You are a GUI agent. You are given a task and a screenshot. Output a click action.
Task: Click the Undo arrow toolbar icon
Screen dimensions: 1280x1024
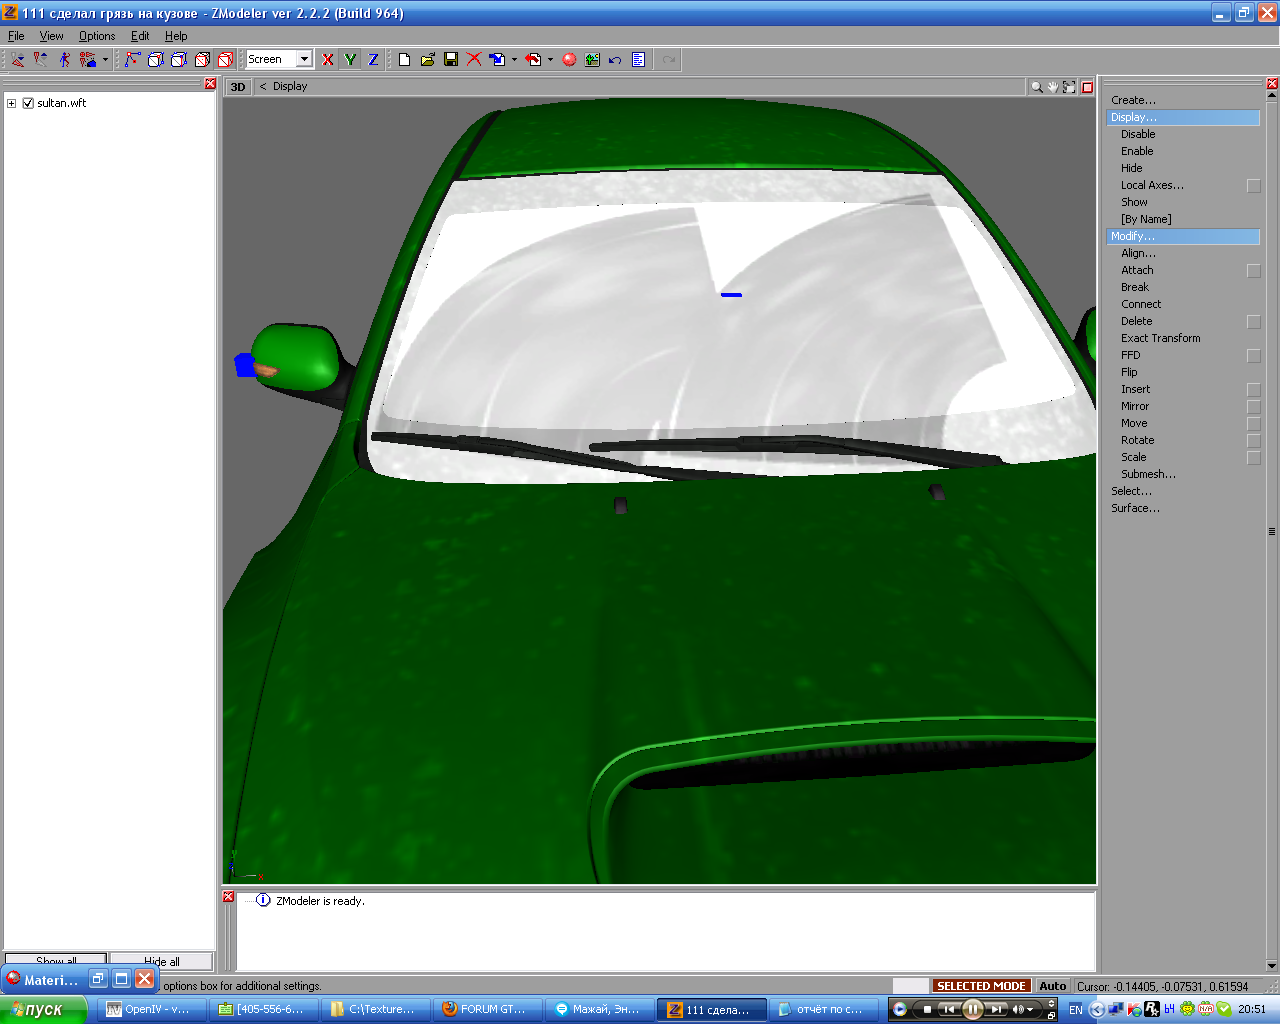[615, 60]
